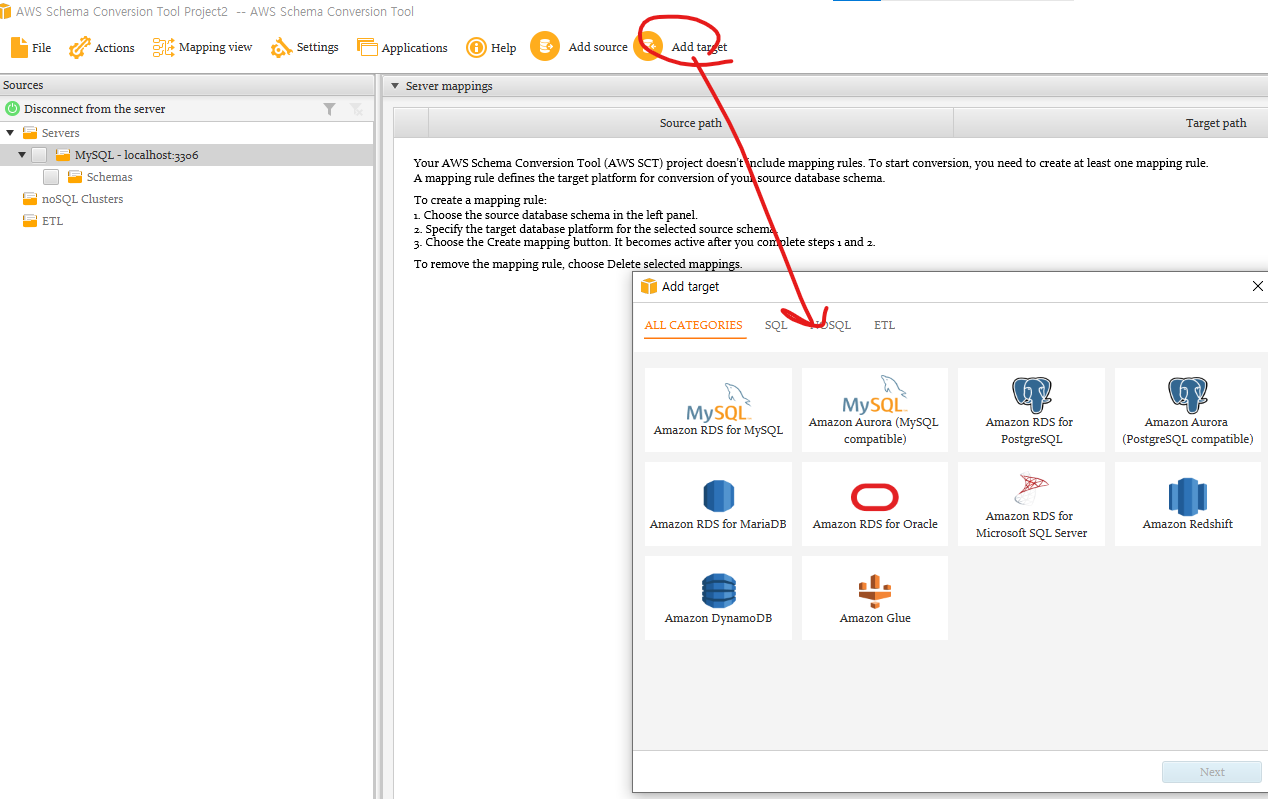The width and height of the screenshot is (1268, 799).
Task: Switch to the SQL tab
Action: [x=776, y=325]
